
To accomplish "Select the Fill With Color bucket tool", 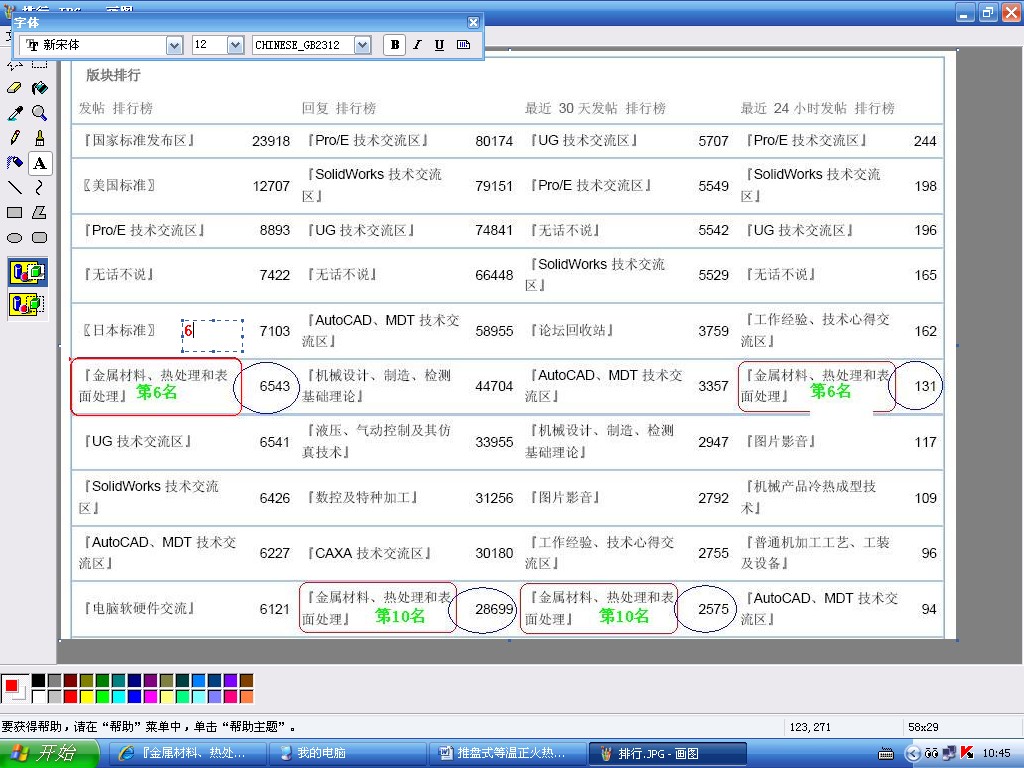I will point(39,88).
